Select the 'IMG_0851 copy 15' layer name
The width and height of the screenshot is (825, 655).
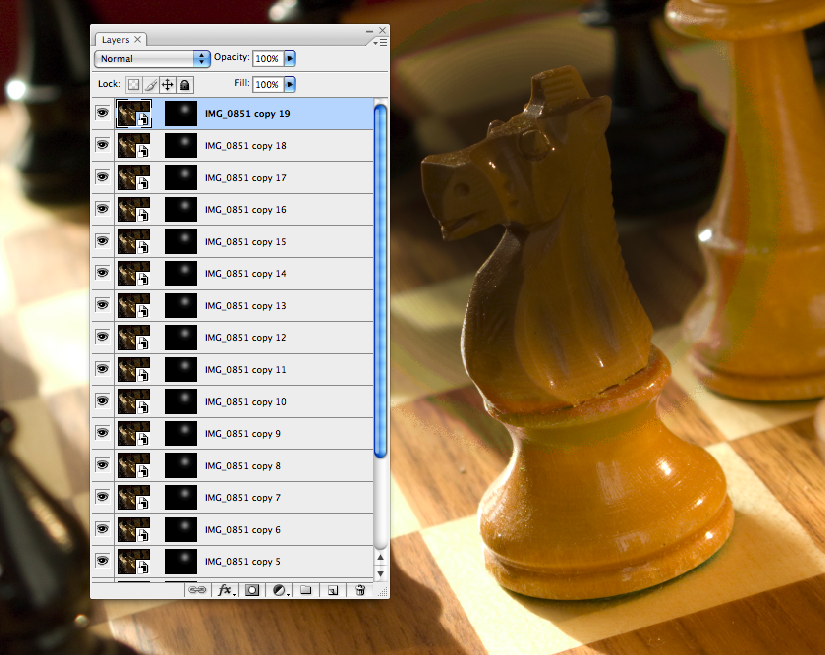246,241
